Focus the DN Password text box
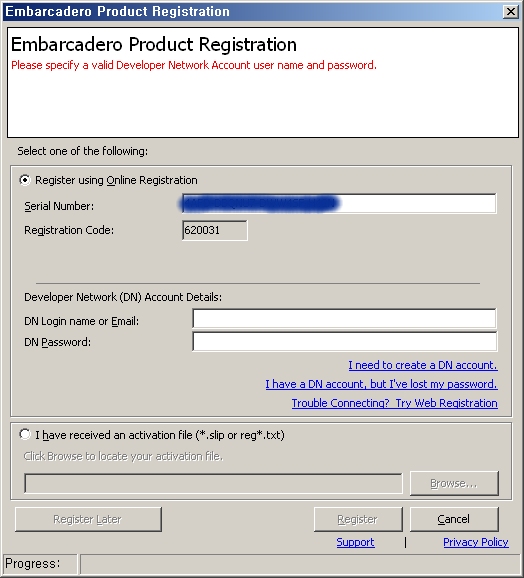The width and height of the screenshot is (524, 578). click(344, 341)
